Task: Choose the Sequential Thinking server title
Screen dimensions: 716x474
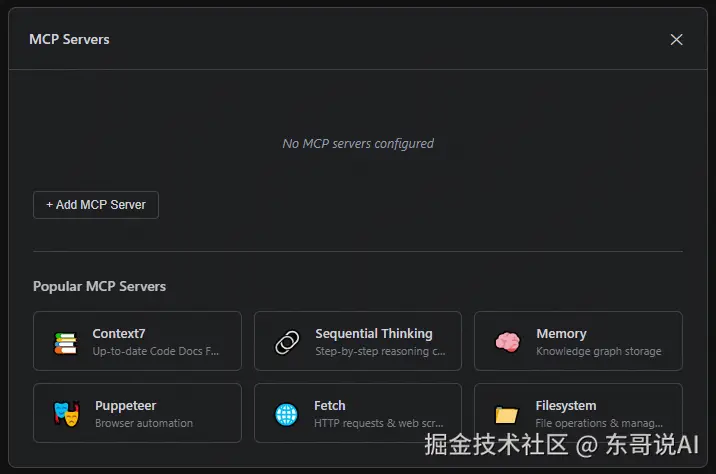Action: point(373,334)
